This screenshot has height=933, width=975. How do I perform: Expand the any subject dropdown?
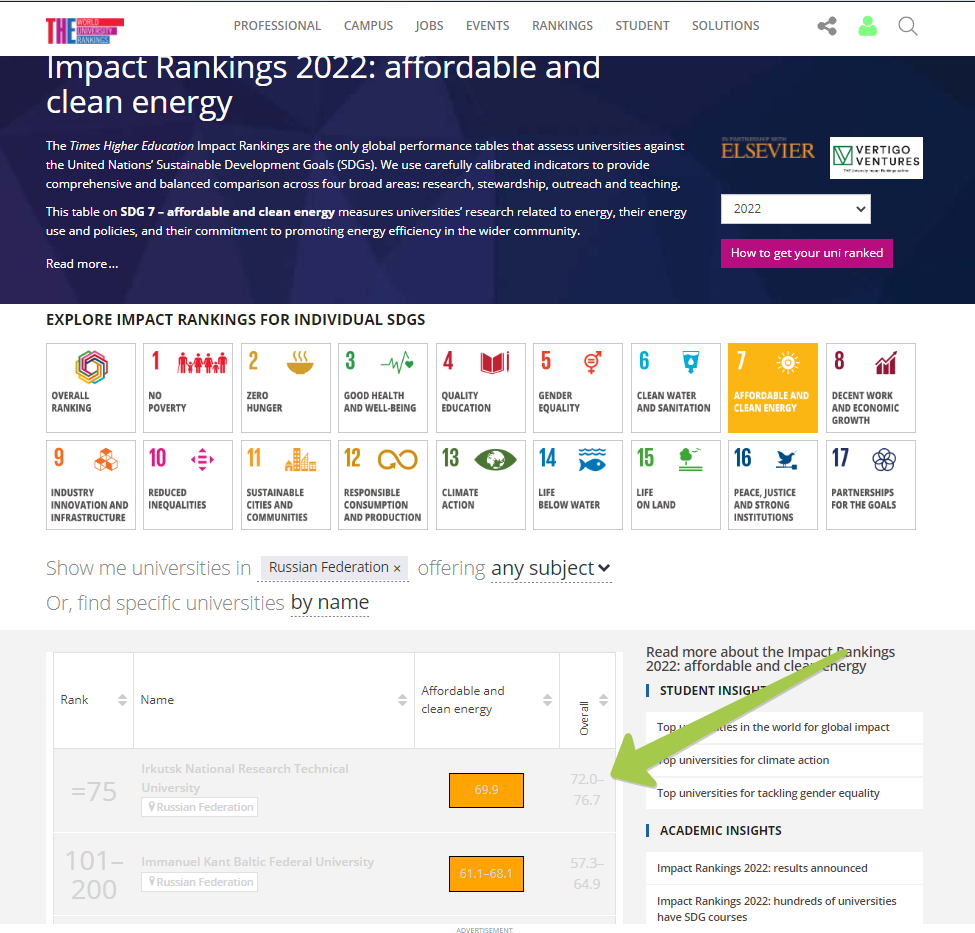551,569
